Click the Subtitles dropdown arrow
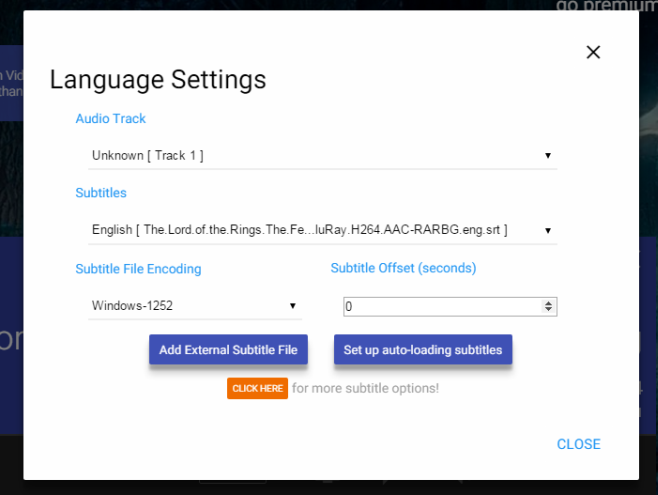 548,230
